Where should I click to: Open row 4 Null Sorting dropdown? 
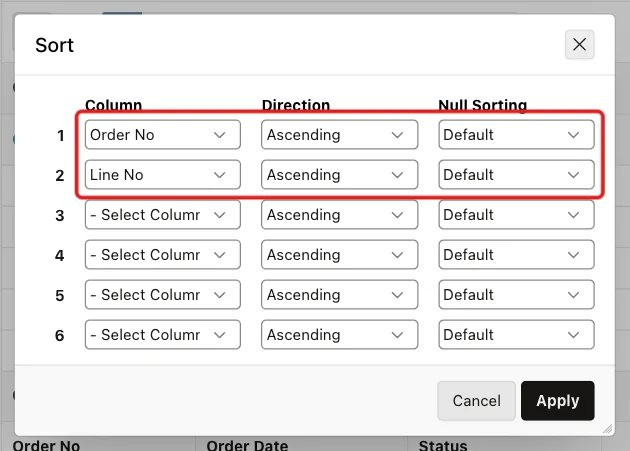[x=516, y=254]
